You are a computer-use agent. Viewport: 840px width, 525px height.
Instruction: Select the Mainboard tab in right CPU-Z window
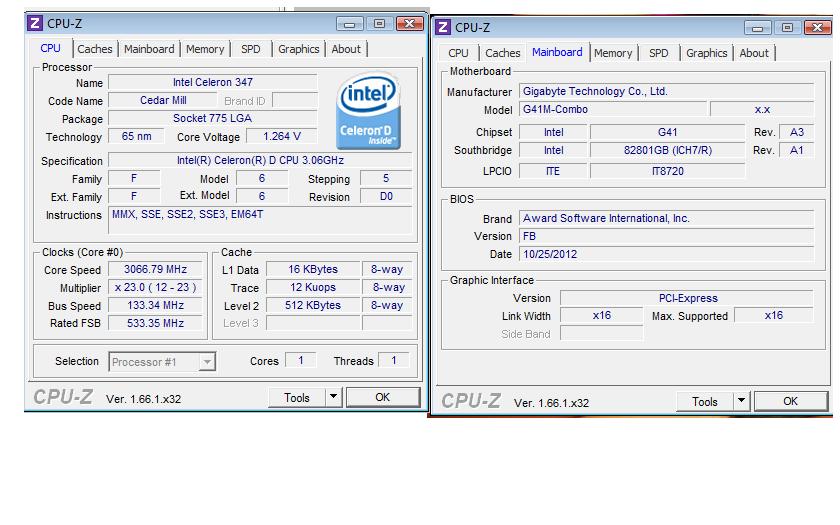[557, 52]
